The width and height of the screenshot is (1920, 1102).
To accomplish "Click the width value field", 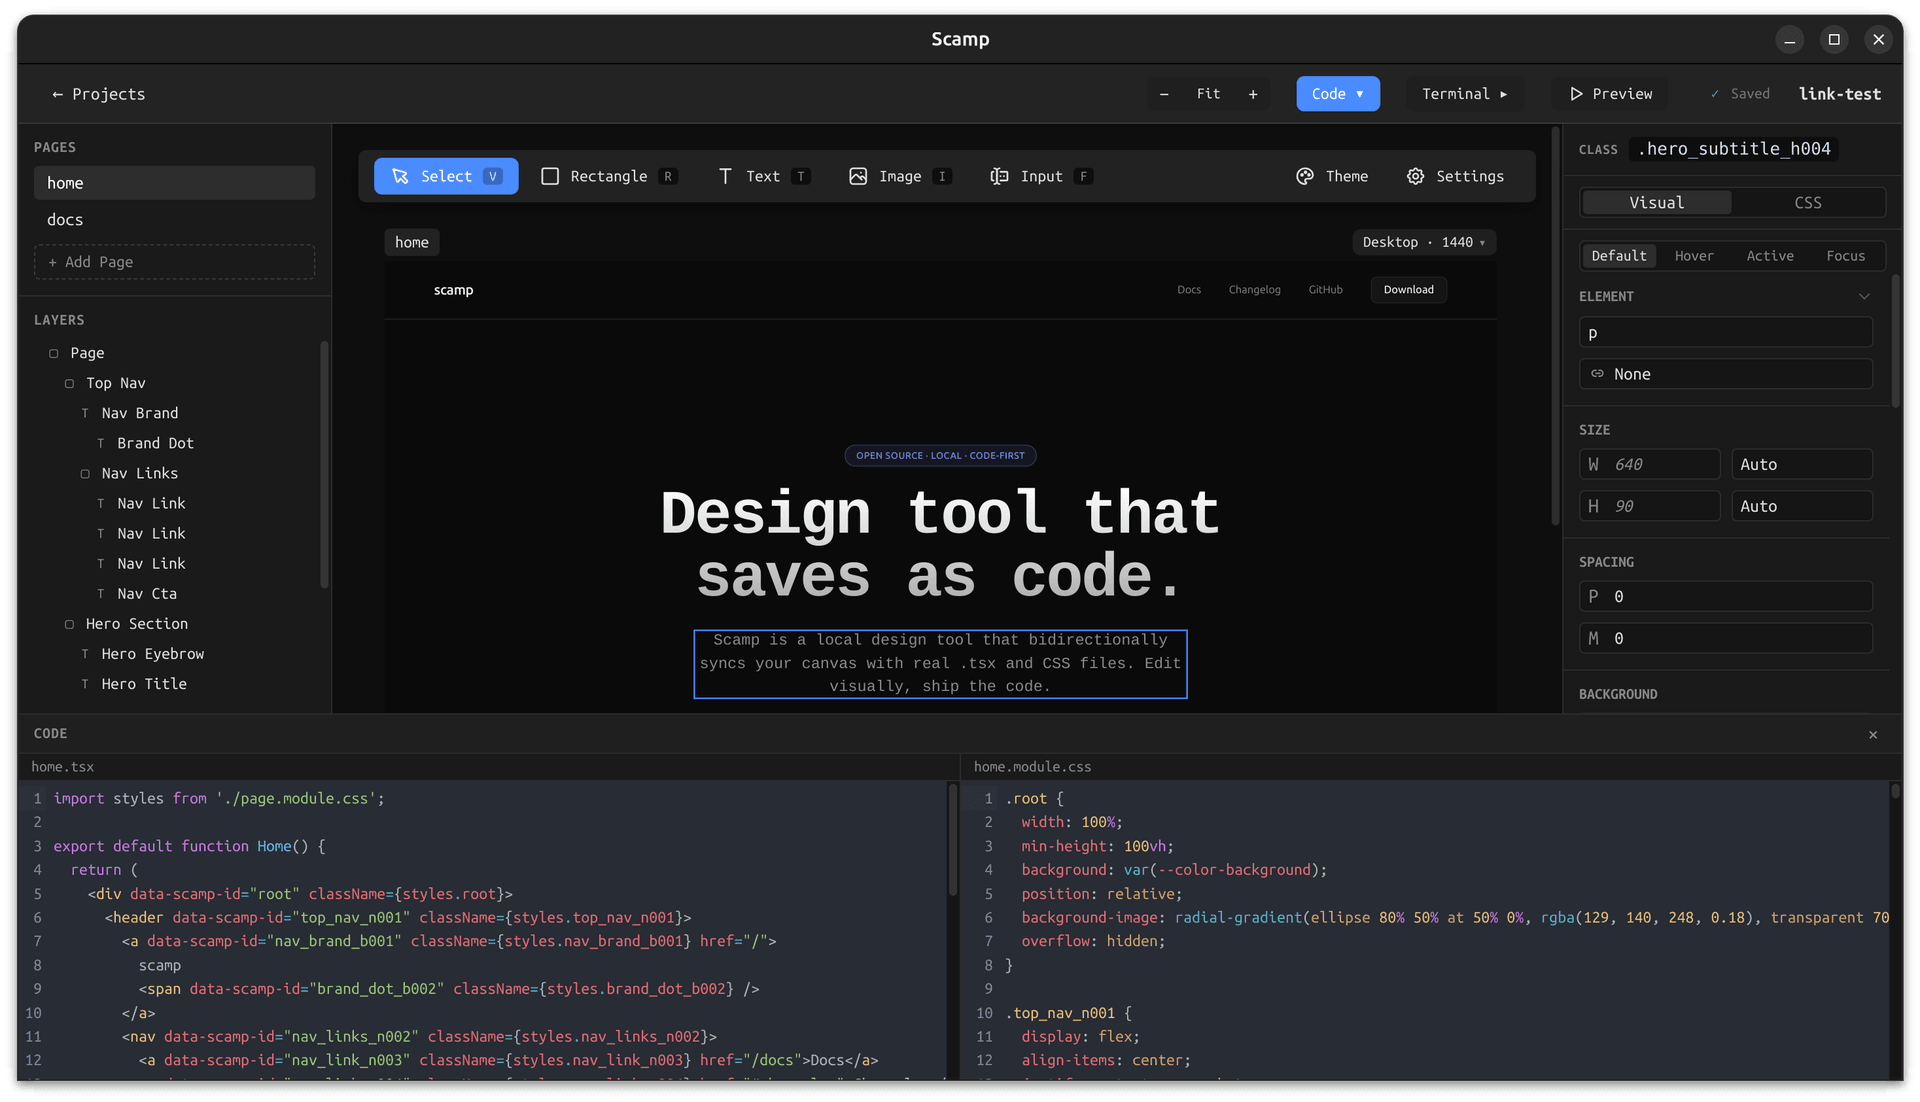I will pos(1650,464).
